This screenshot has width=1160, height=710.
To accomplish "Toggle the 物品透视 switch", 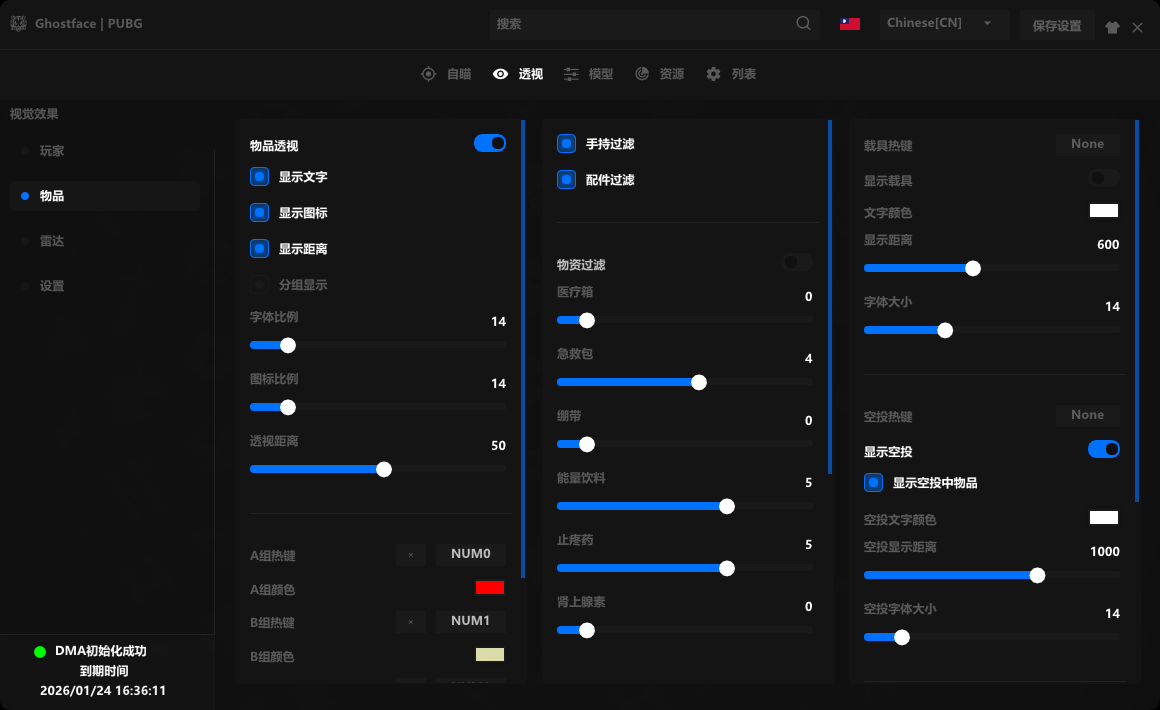I will click(490, 144).
